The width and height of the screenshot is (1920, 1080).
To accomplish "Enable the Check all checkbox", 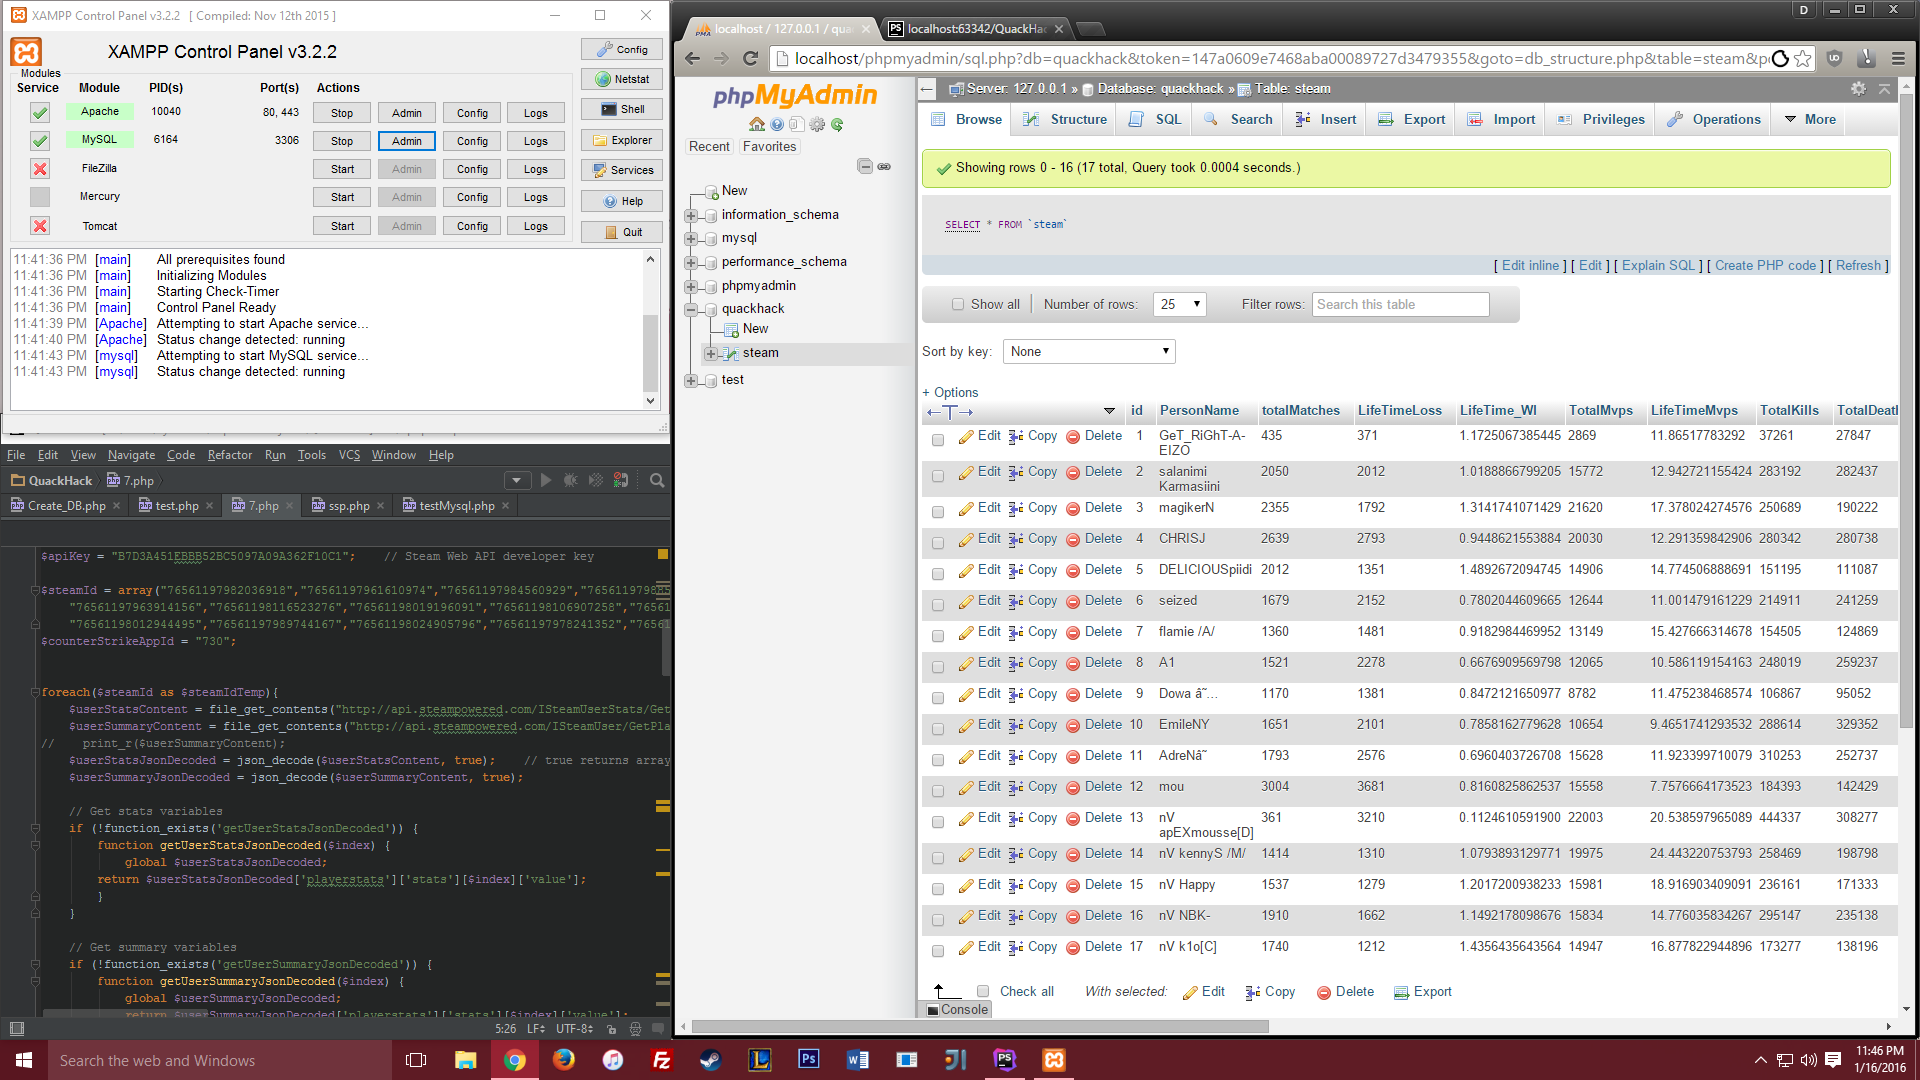I will click(983, 992).
